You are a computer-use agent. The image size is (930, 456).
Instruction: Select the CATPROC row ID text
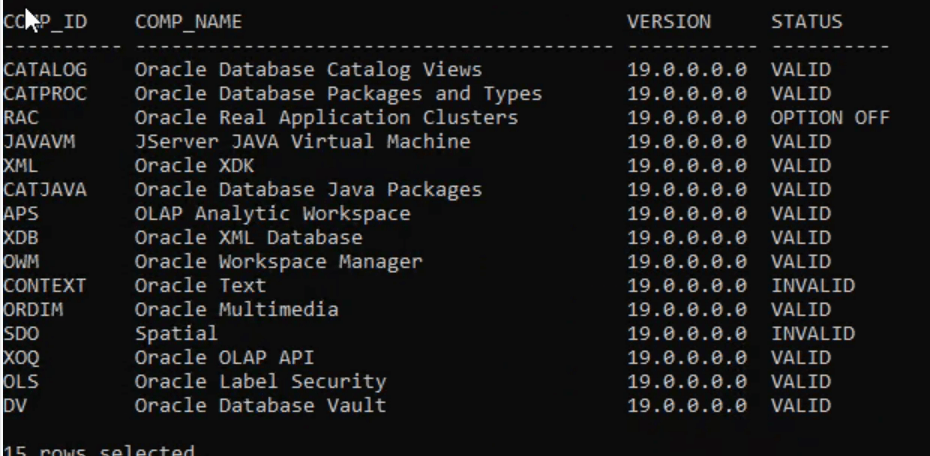point(45,94)
